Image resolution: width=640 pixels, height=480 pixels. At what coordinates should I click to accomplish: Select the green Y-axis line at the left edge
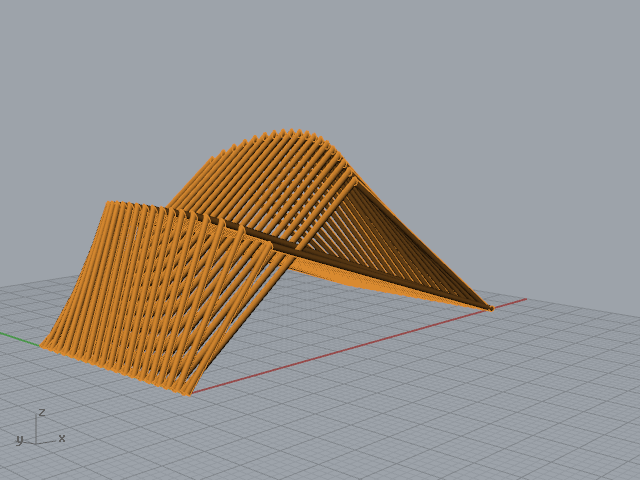coord(18,338)
